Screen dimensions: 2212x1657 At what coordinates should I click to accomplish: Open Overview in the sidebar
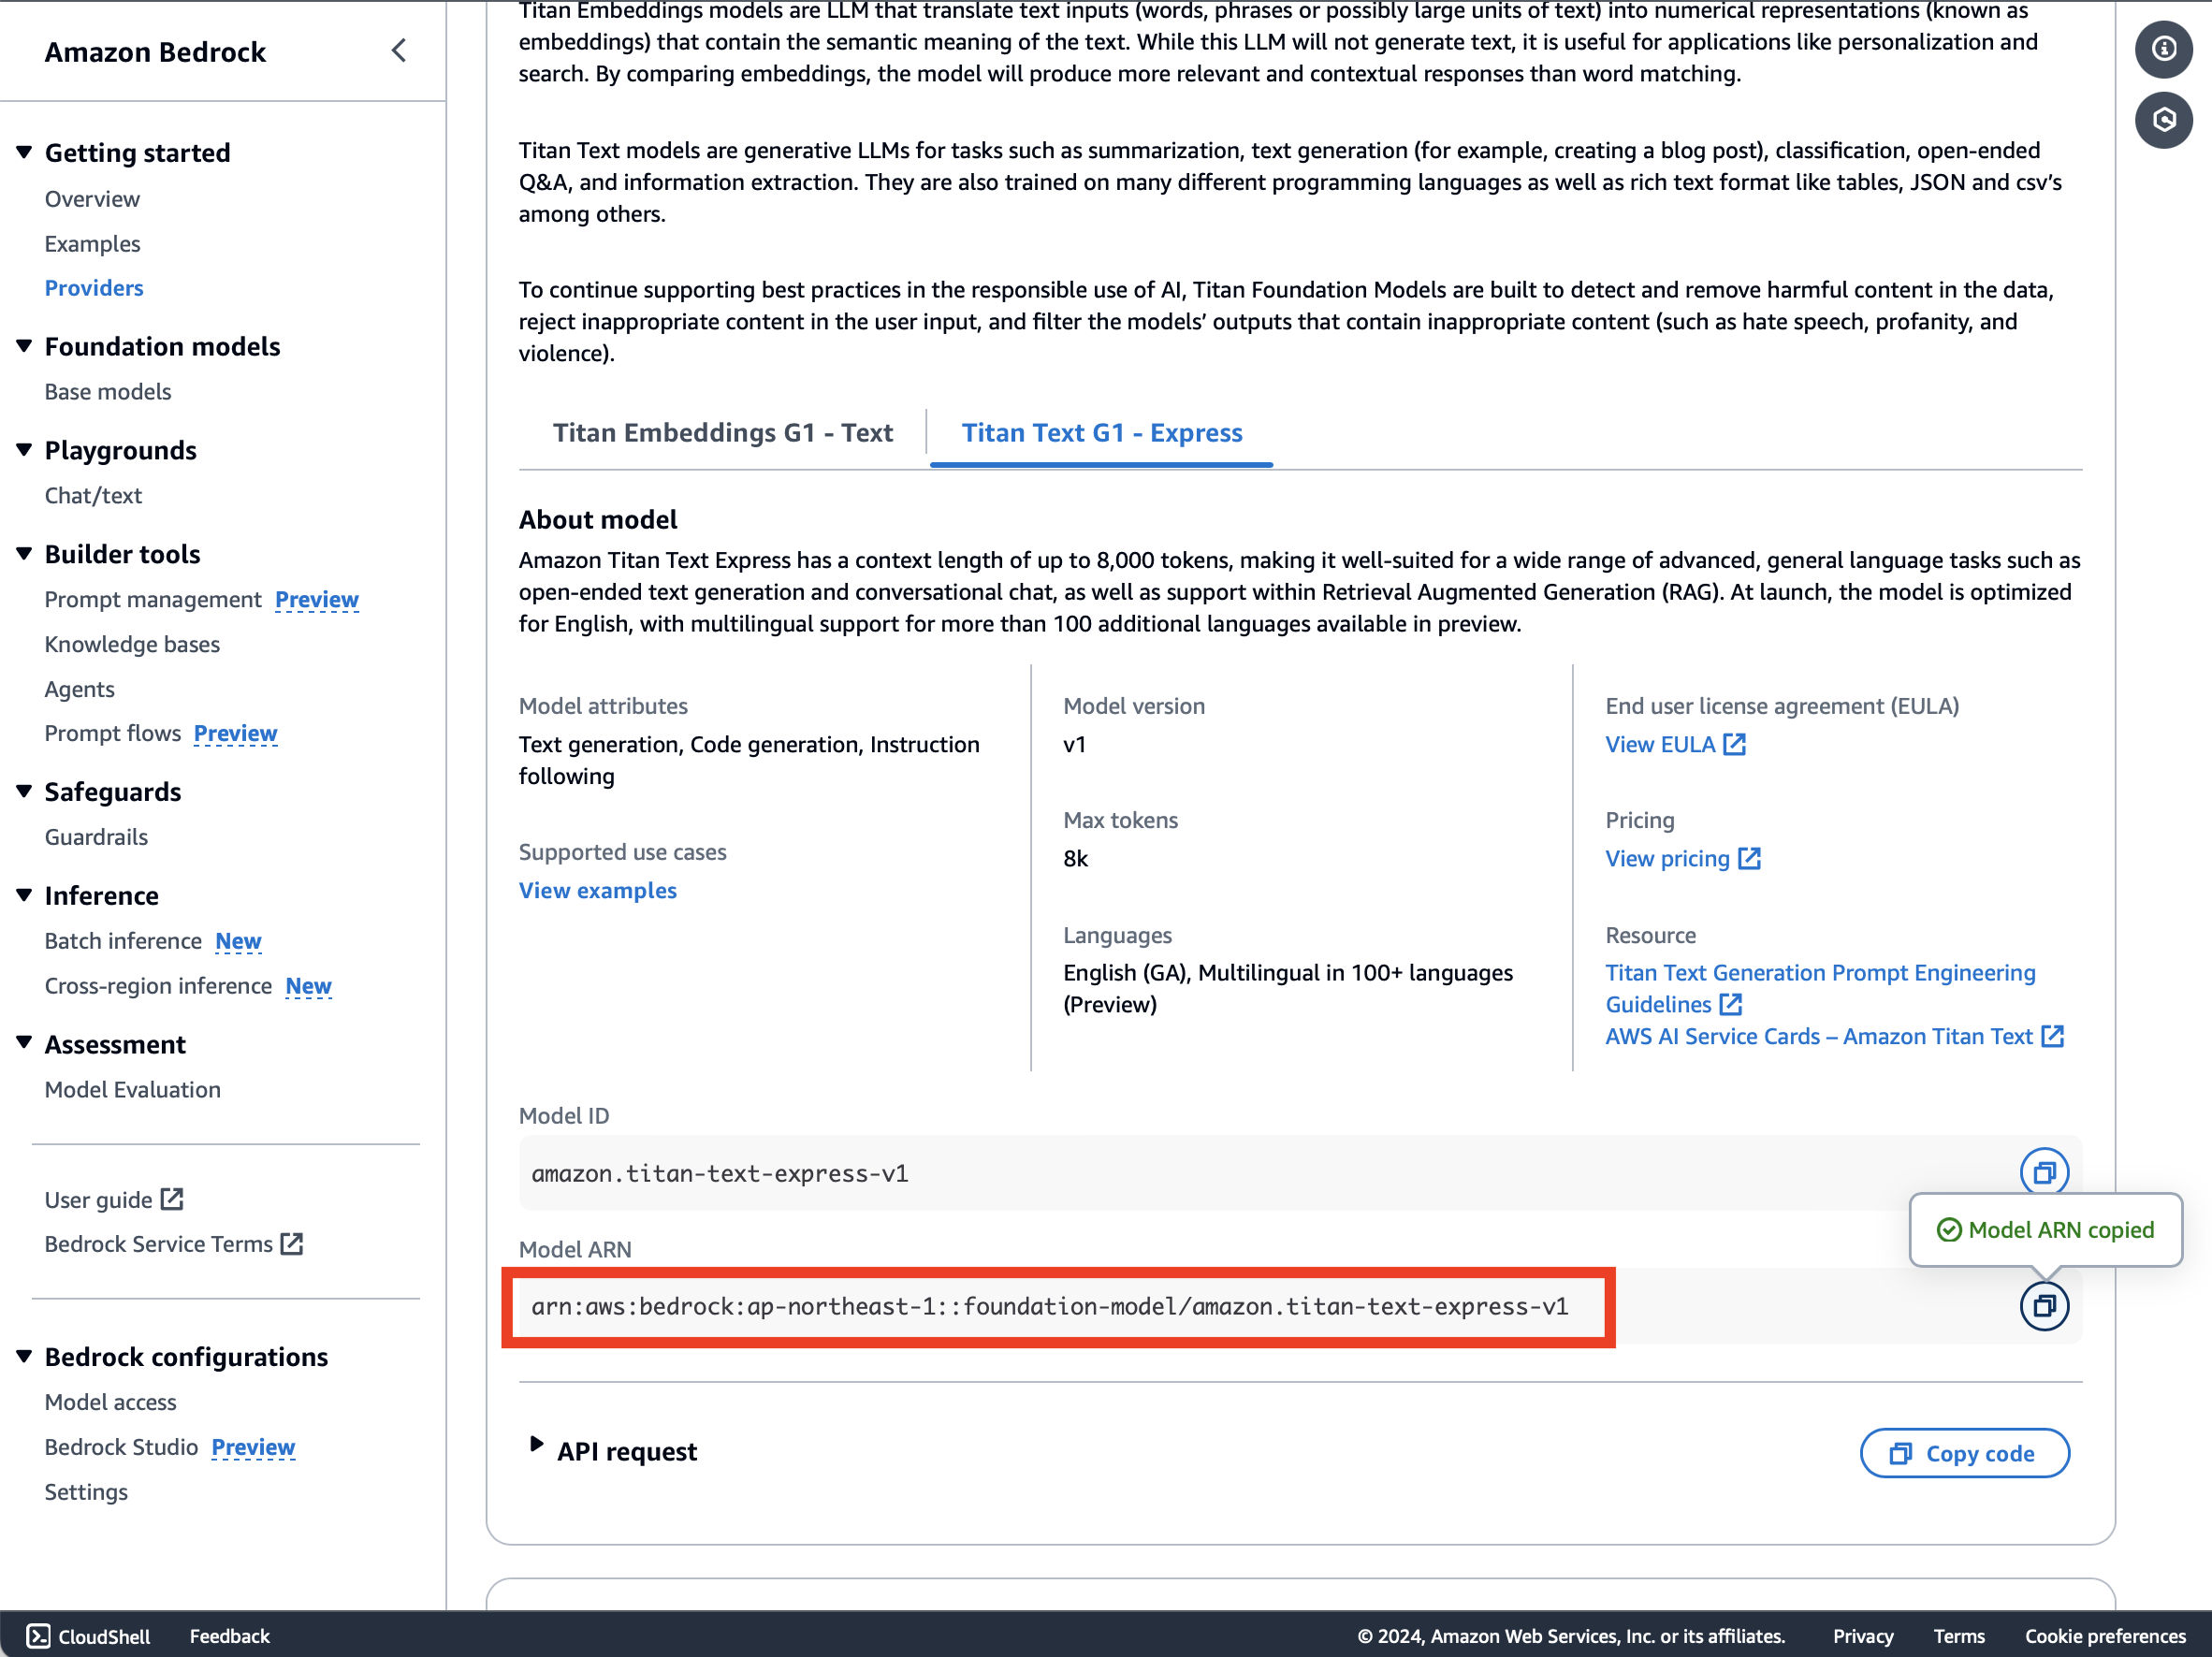[92, 199]
